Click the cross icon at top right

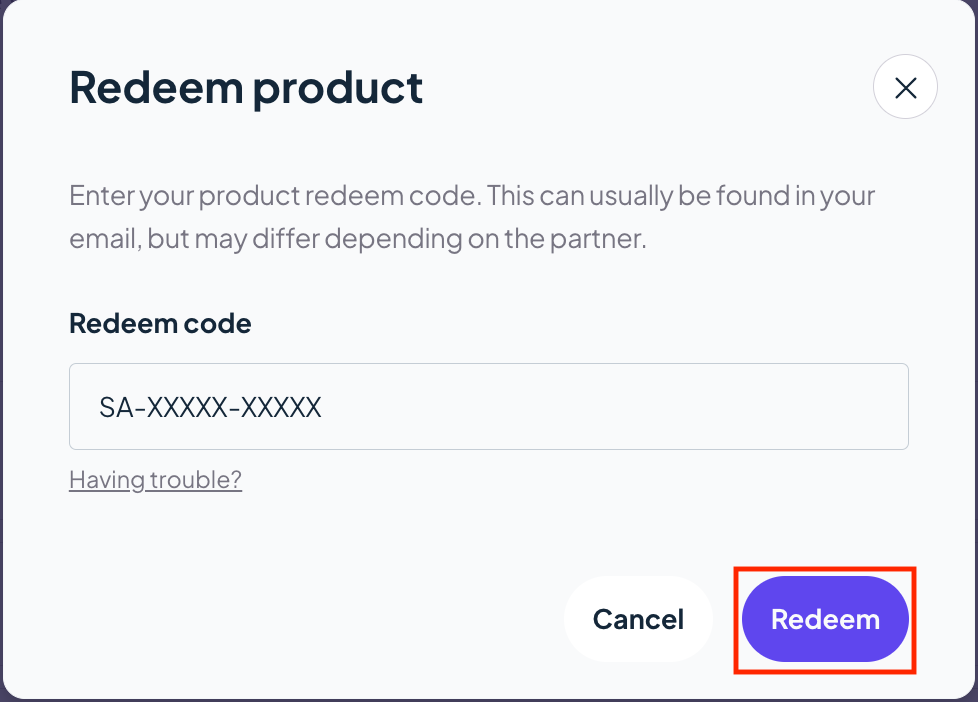click(905, 87)
